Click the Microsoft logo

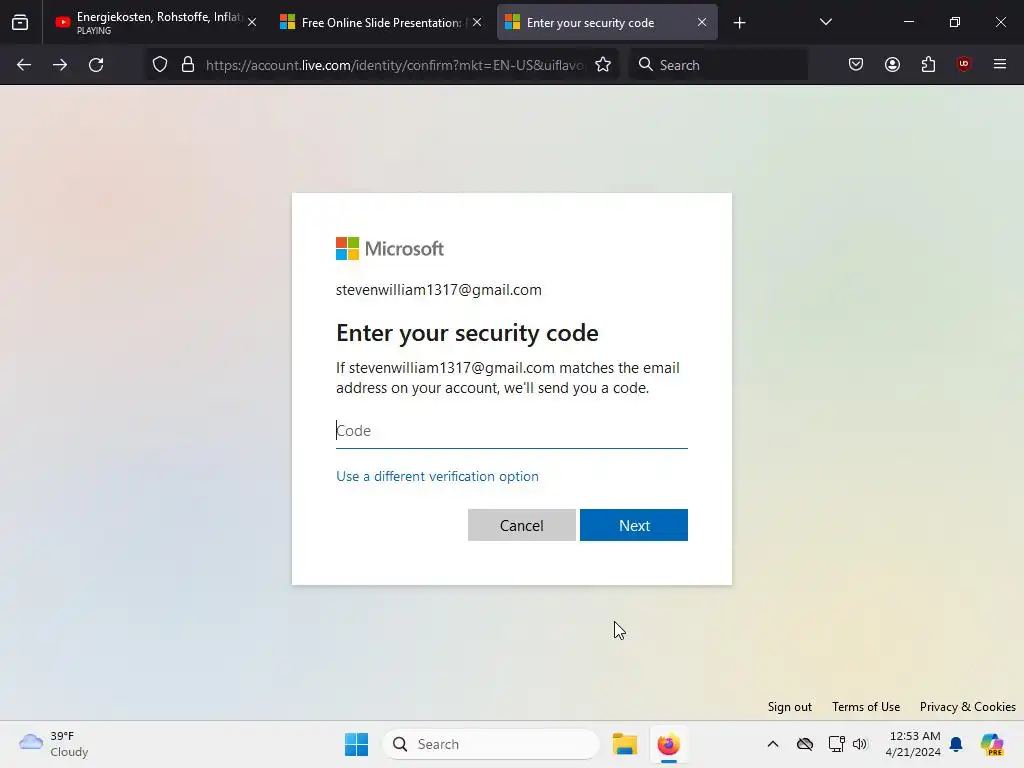coord(389,248)
